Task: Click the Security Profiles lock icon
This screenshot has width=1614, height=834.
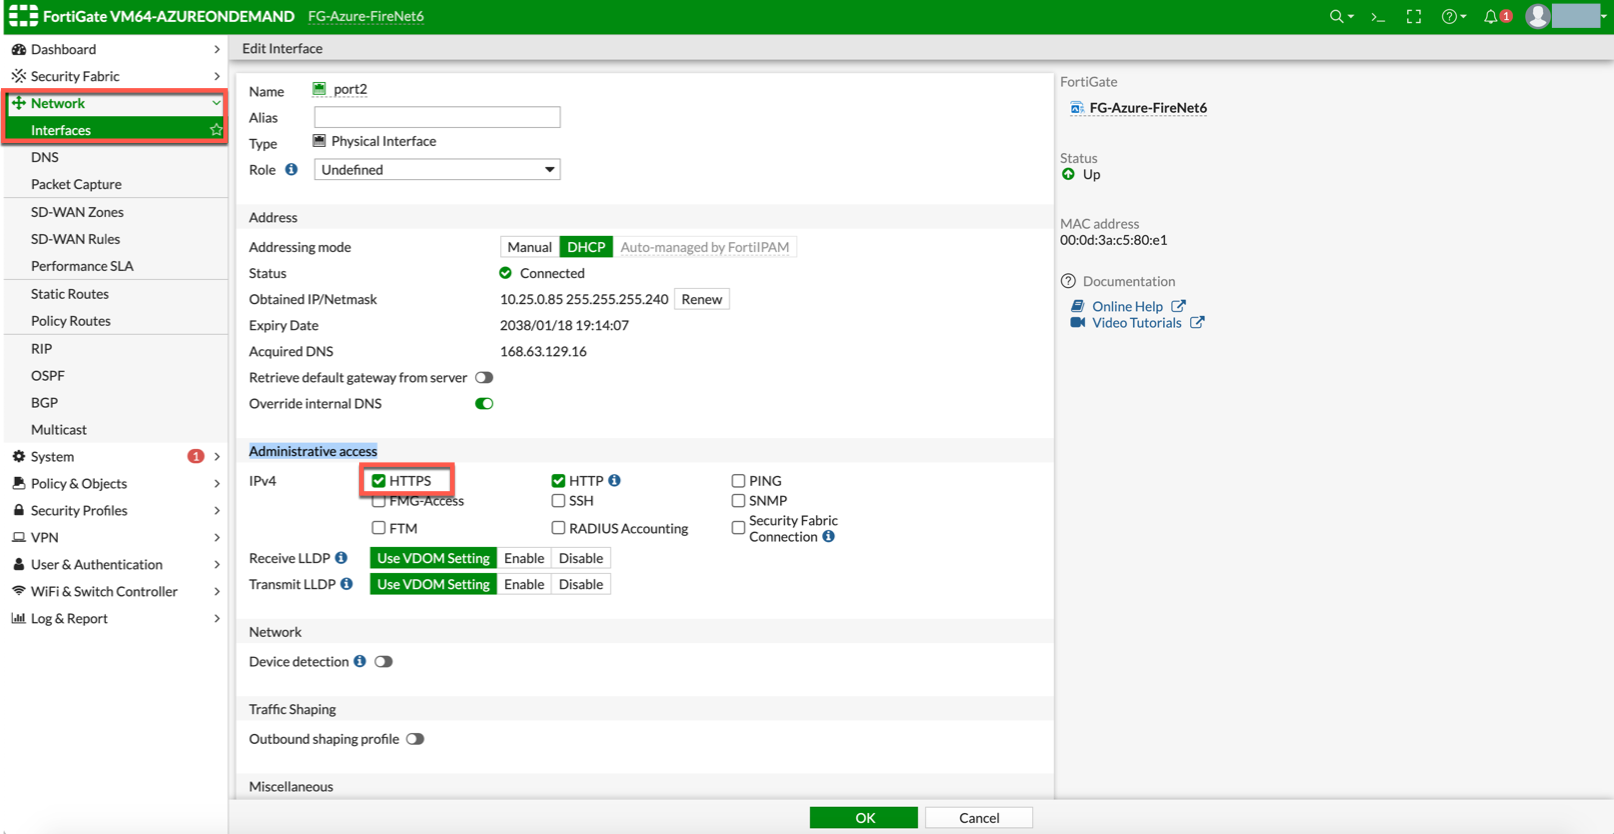Action: click(18, 510)
